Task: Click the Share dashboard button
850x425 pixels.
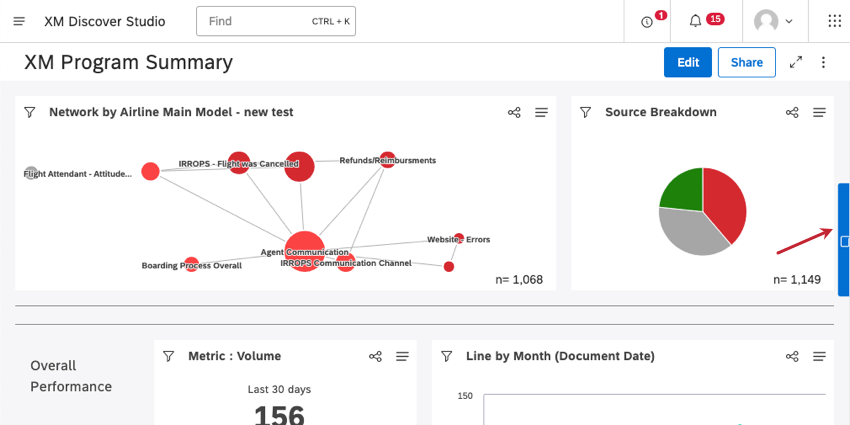Action: coord(746,62)
